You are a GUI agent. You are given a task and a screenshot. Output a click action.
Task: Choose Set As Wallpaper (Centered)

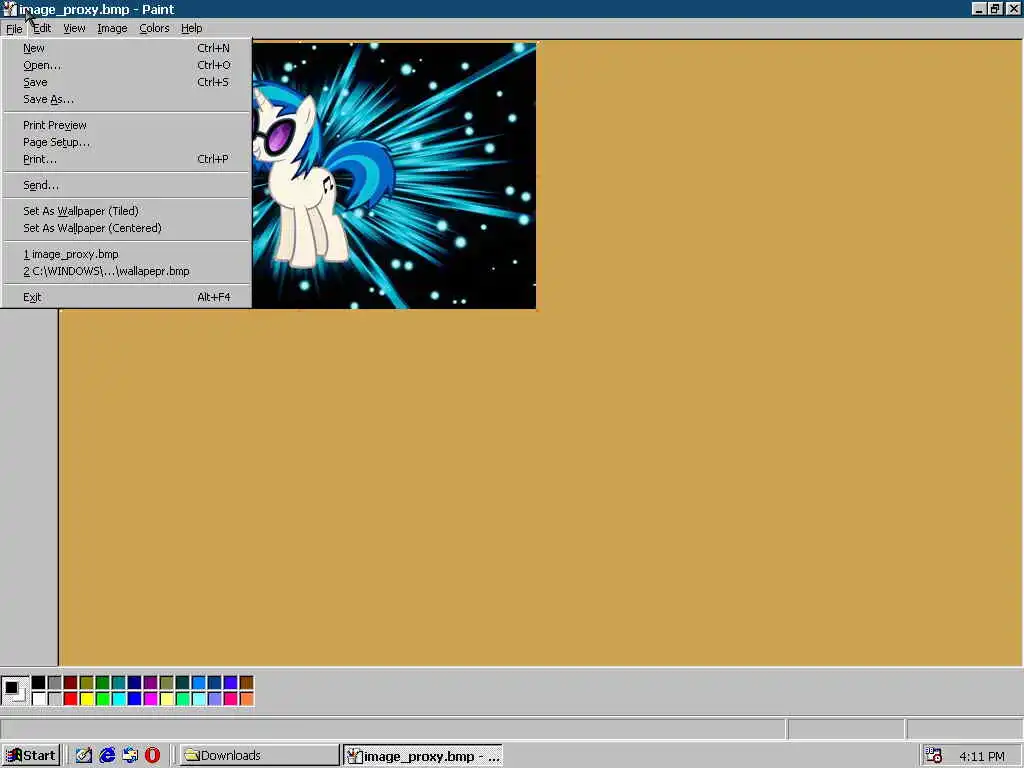pyautogui.click(x=126, y=228)
